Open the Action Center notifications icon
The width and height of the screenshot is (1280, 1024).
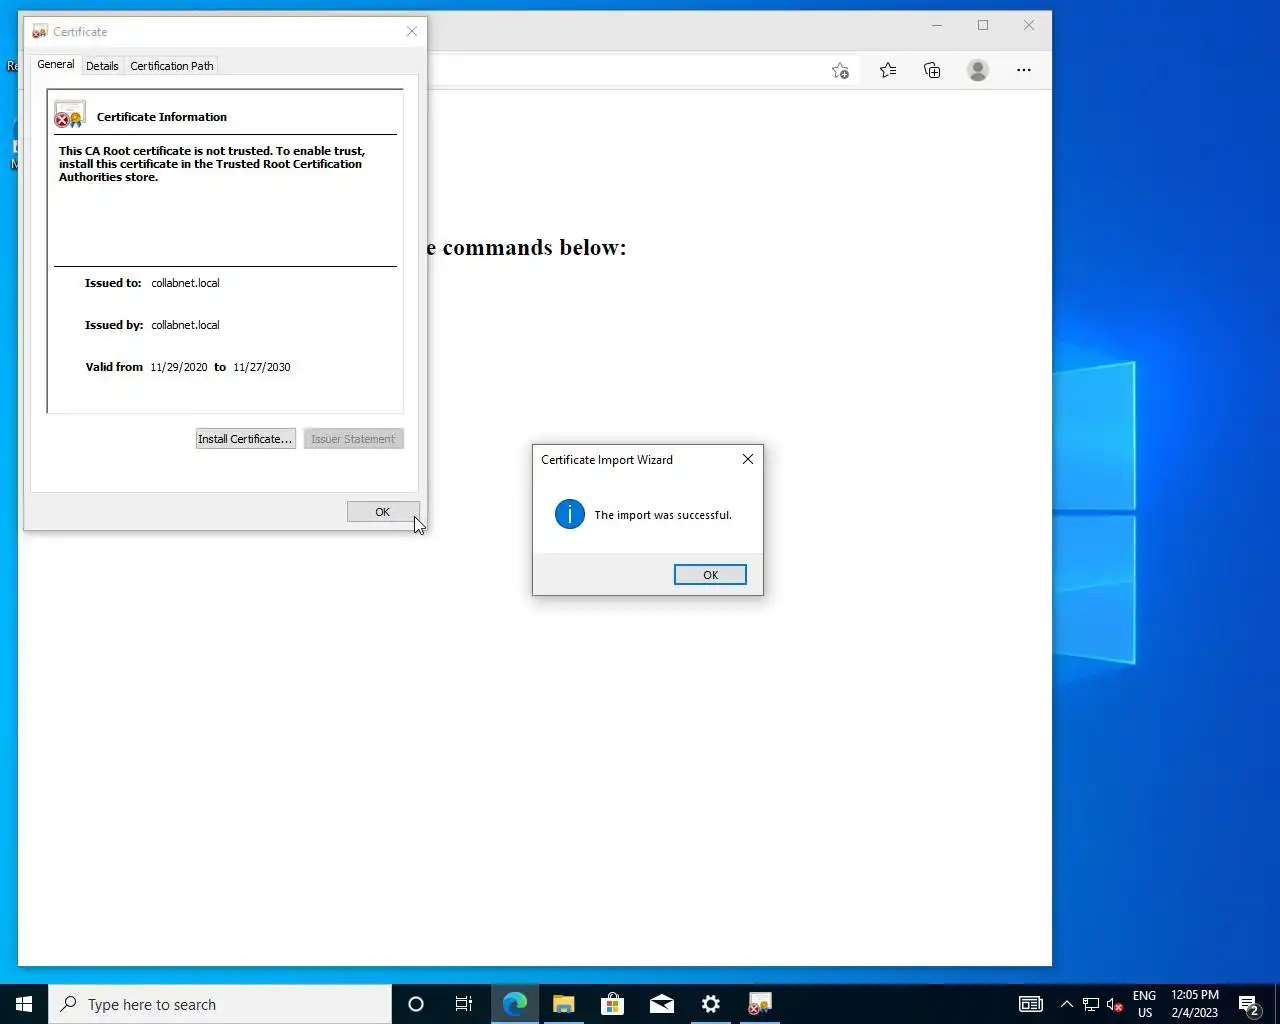[1249, 1004]
